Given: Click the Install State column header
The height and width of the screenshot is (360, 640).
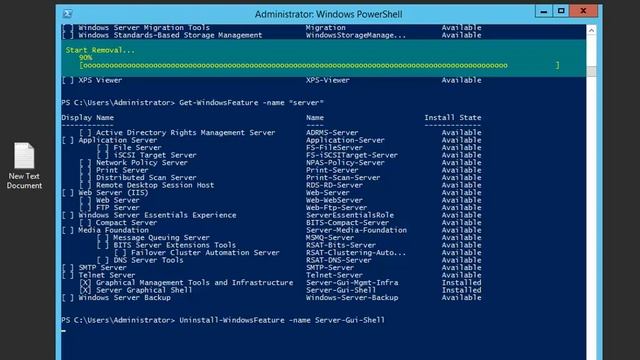Looking at the screenshot, I should (453, 118).
